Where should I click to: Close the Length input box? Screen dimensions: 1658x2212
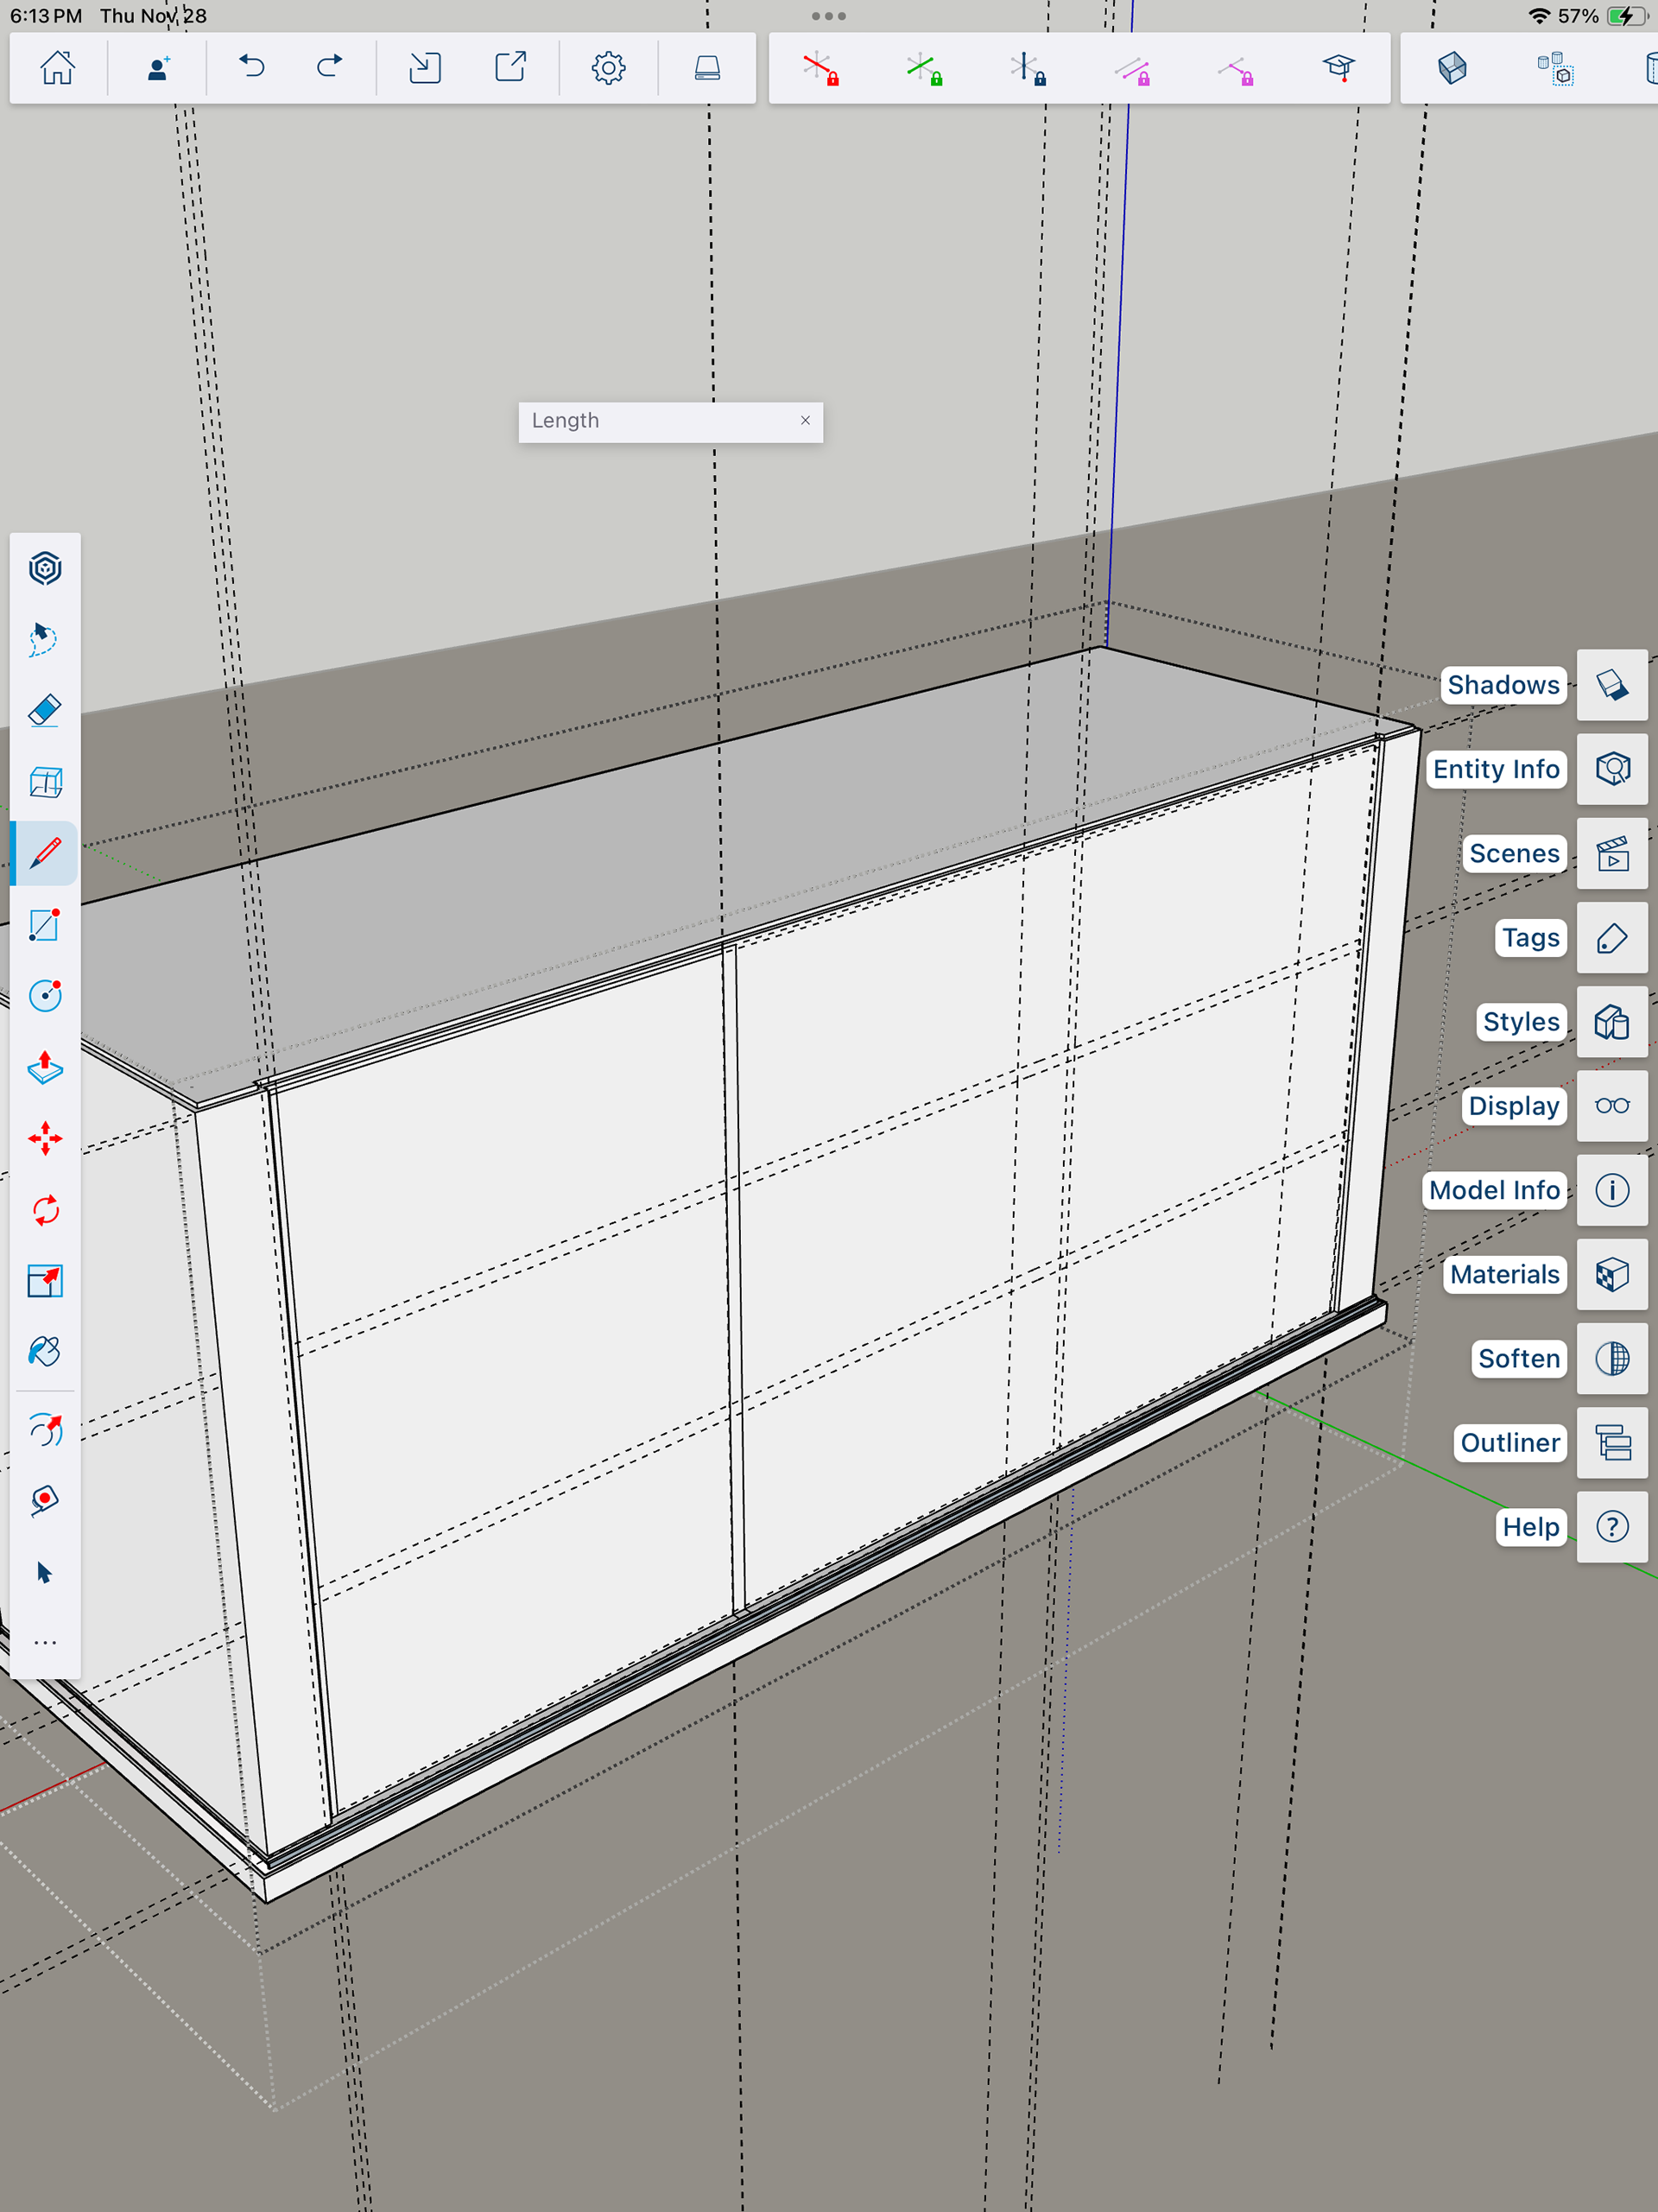coord(805,421)
